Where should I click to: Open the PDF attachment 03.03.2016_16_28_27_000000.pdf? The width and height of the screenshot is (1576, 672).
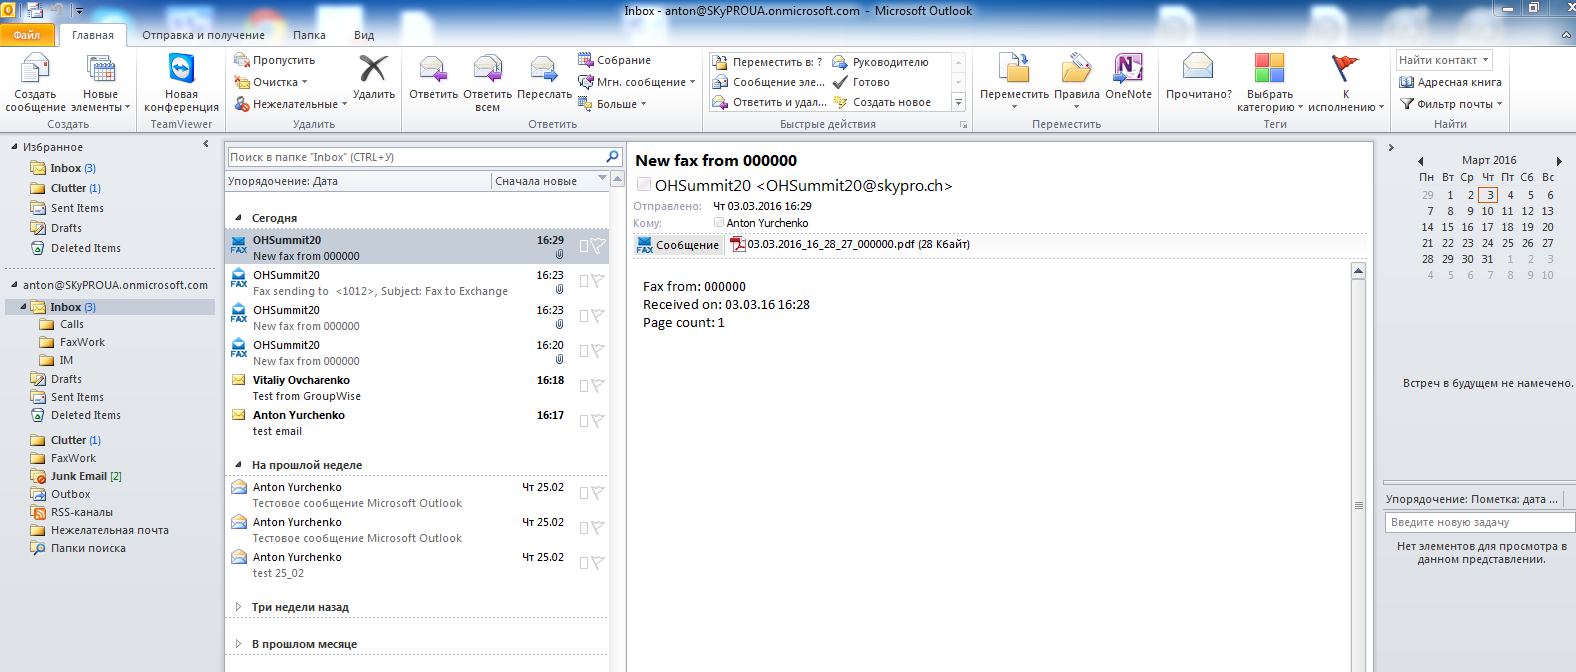coord(850,244)
